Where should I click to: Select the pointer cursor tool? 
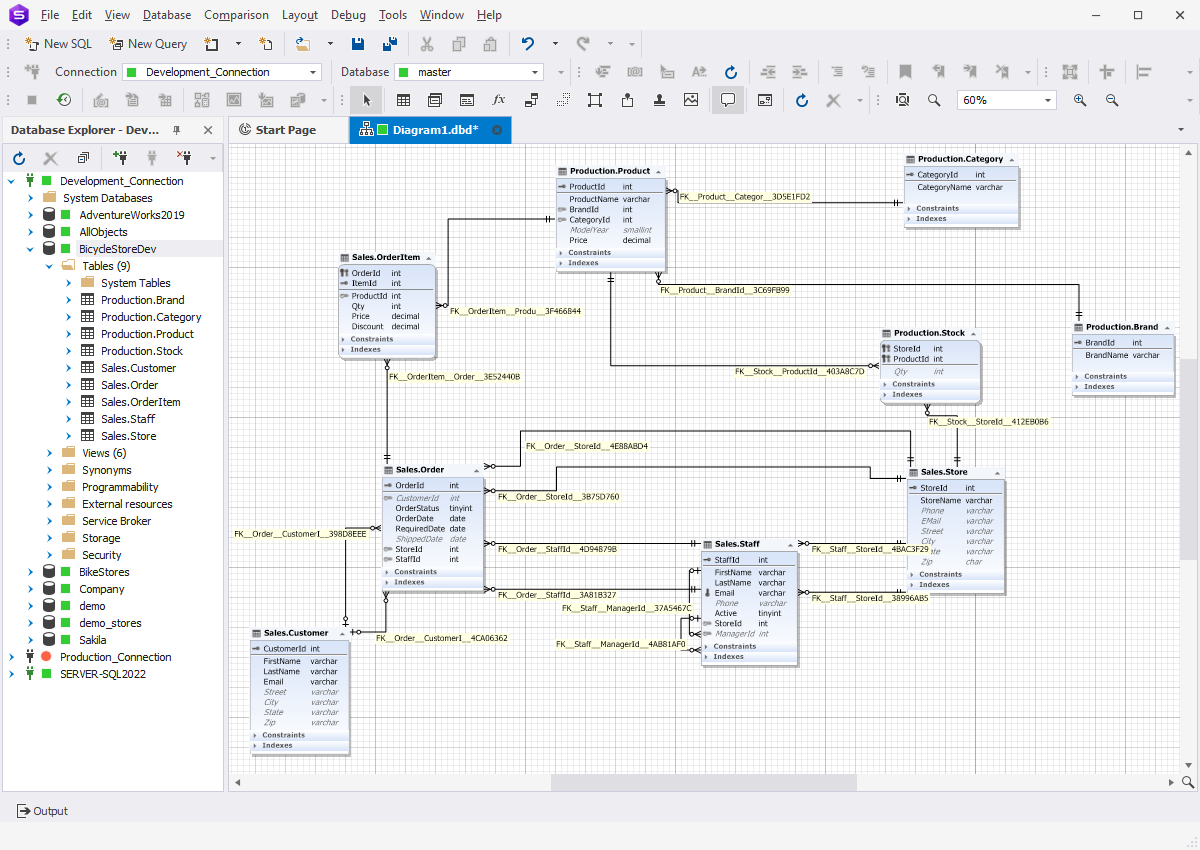[366, 100]
